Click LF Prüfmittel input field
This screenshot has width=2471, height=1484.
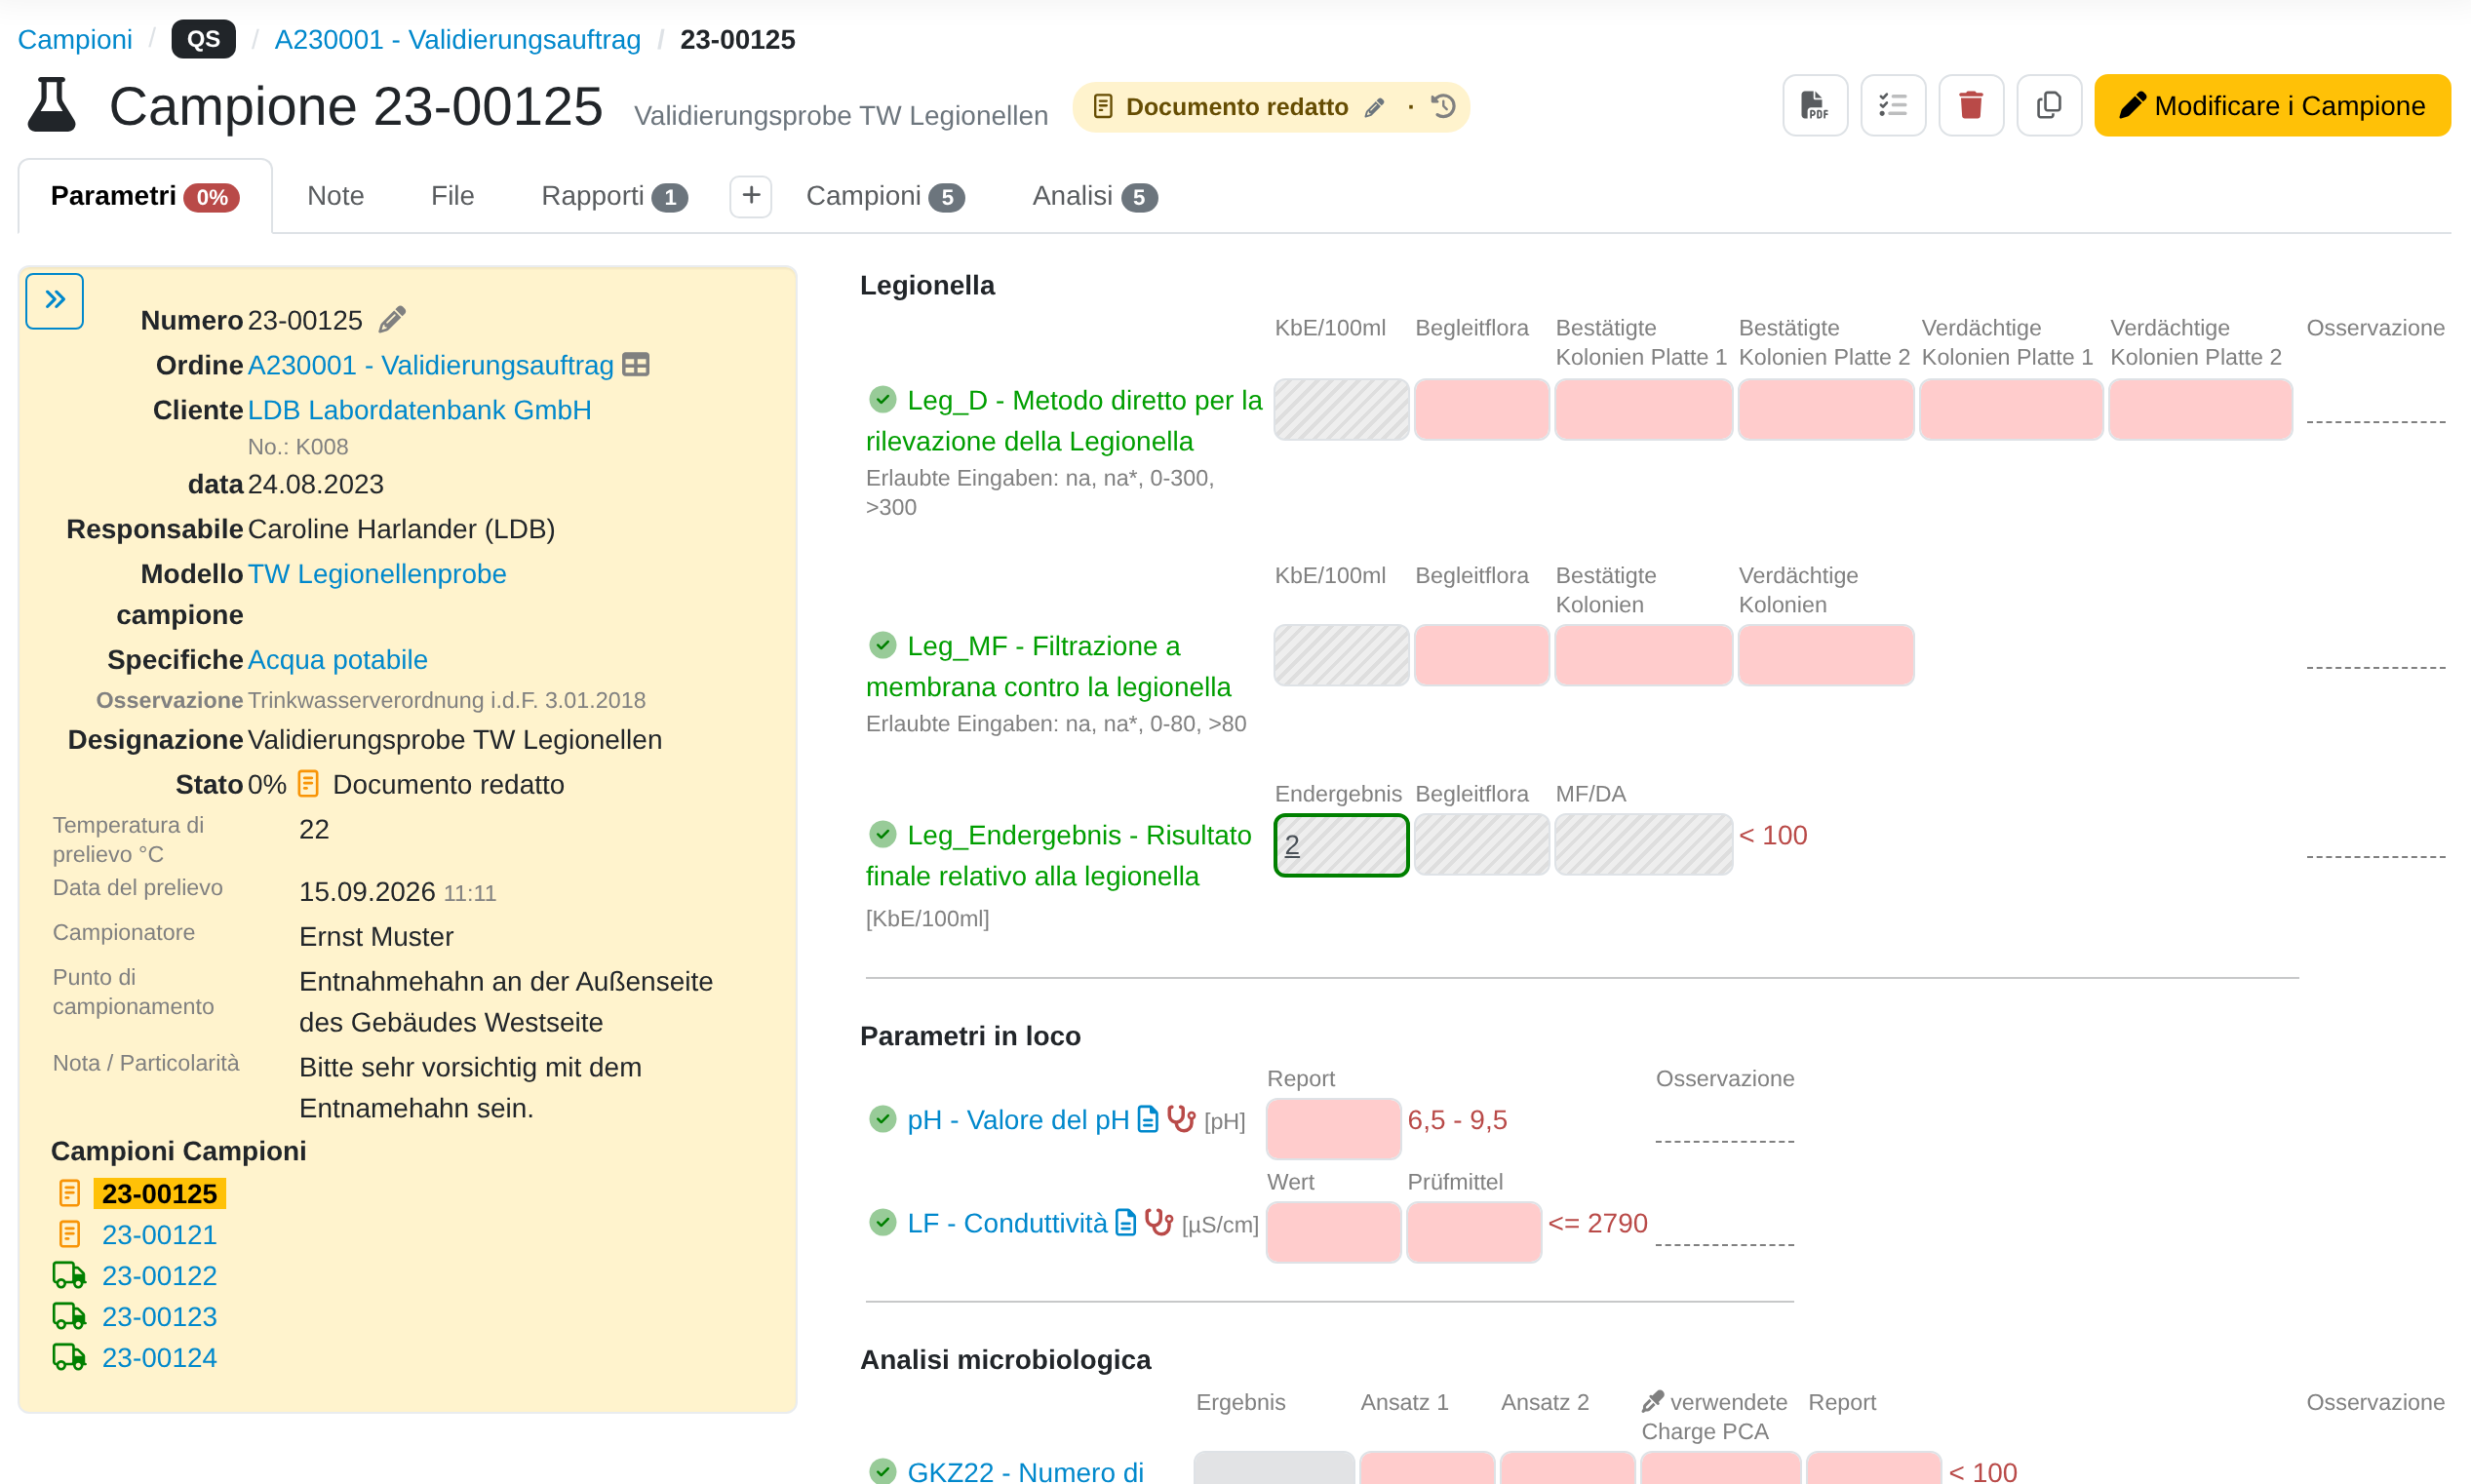[x=1473, y=1232]
